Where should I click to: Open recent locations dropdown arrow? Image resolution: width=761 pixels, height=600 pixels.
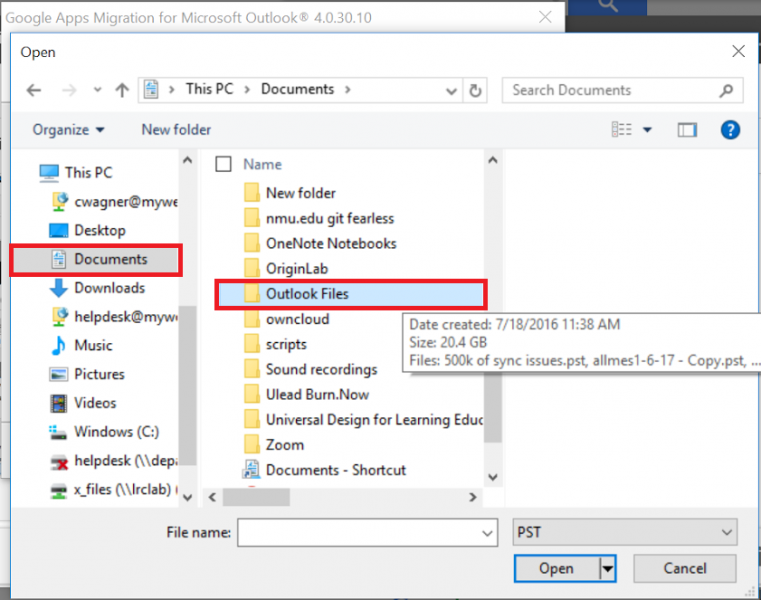point(98,90)
